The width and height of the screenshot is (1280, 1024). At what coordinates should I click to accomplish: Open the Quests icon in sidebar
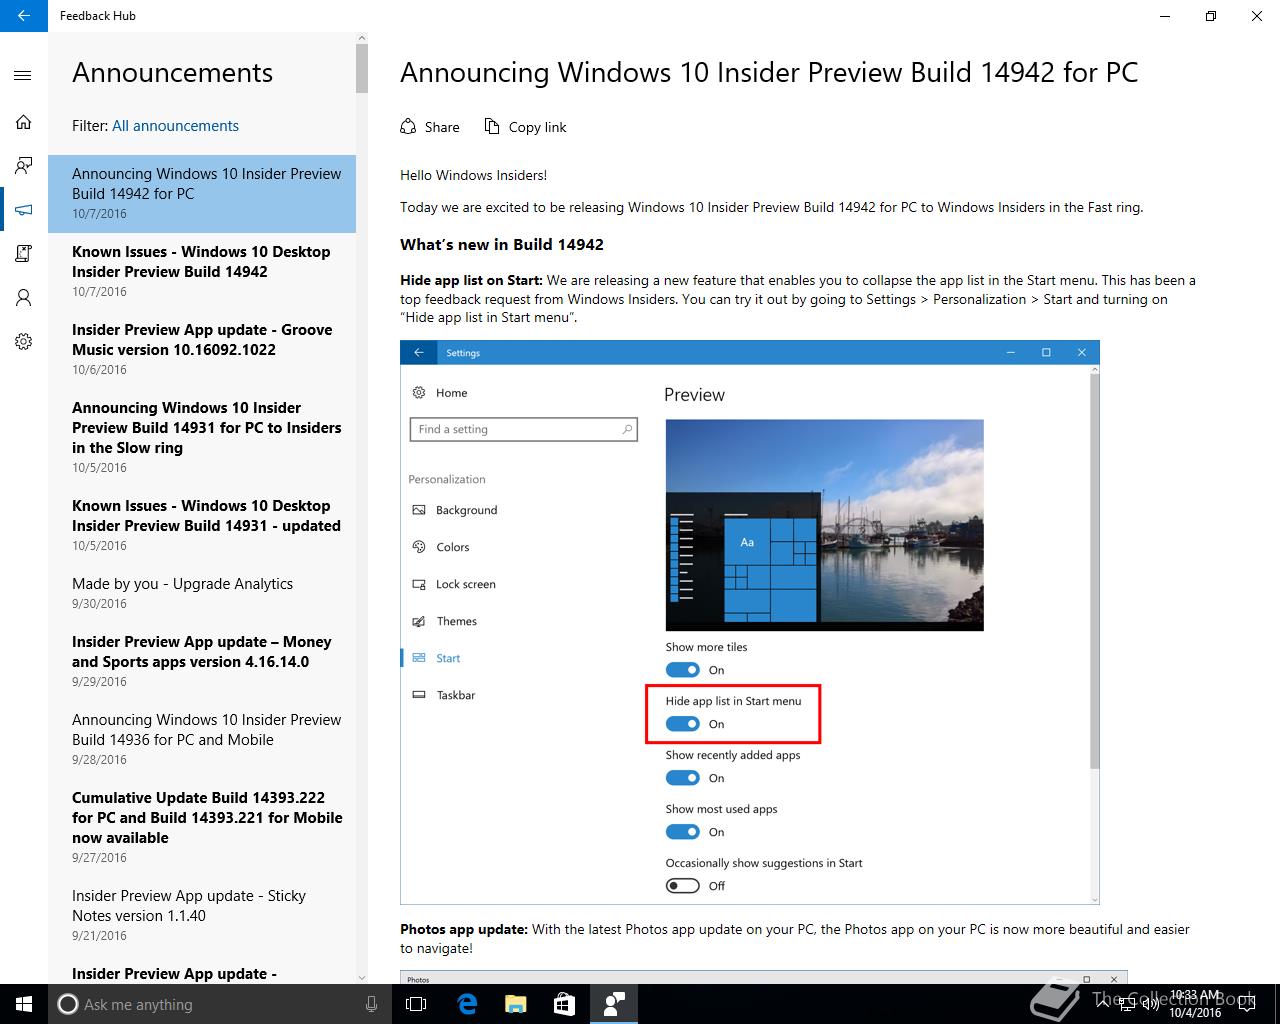click(x=23, y=254)
